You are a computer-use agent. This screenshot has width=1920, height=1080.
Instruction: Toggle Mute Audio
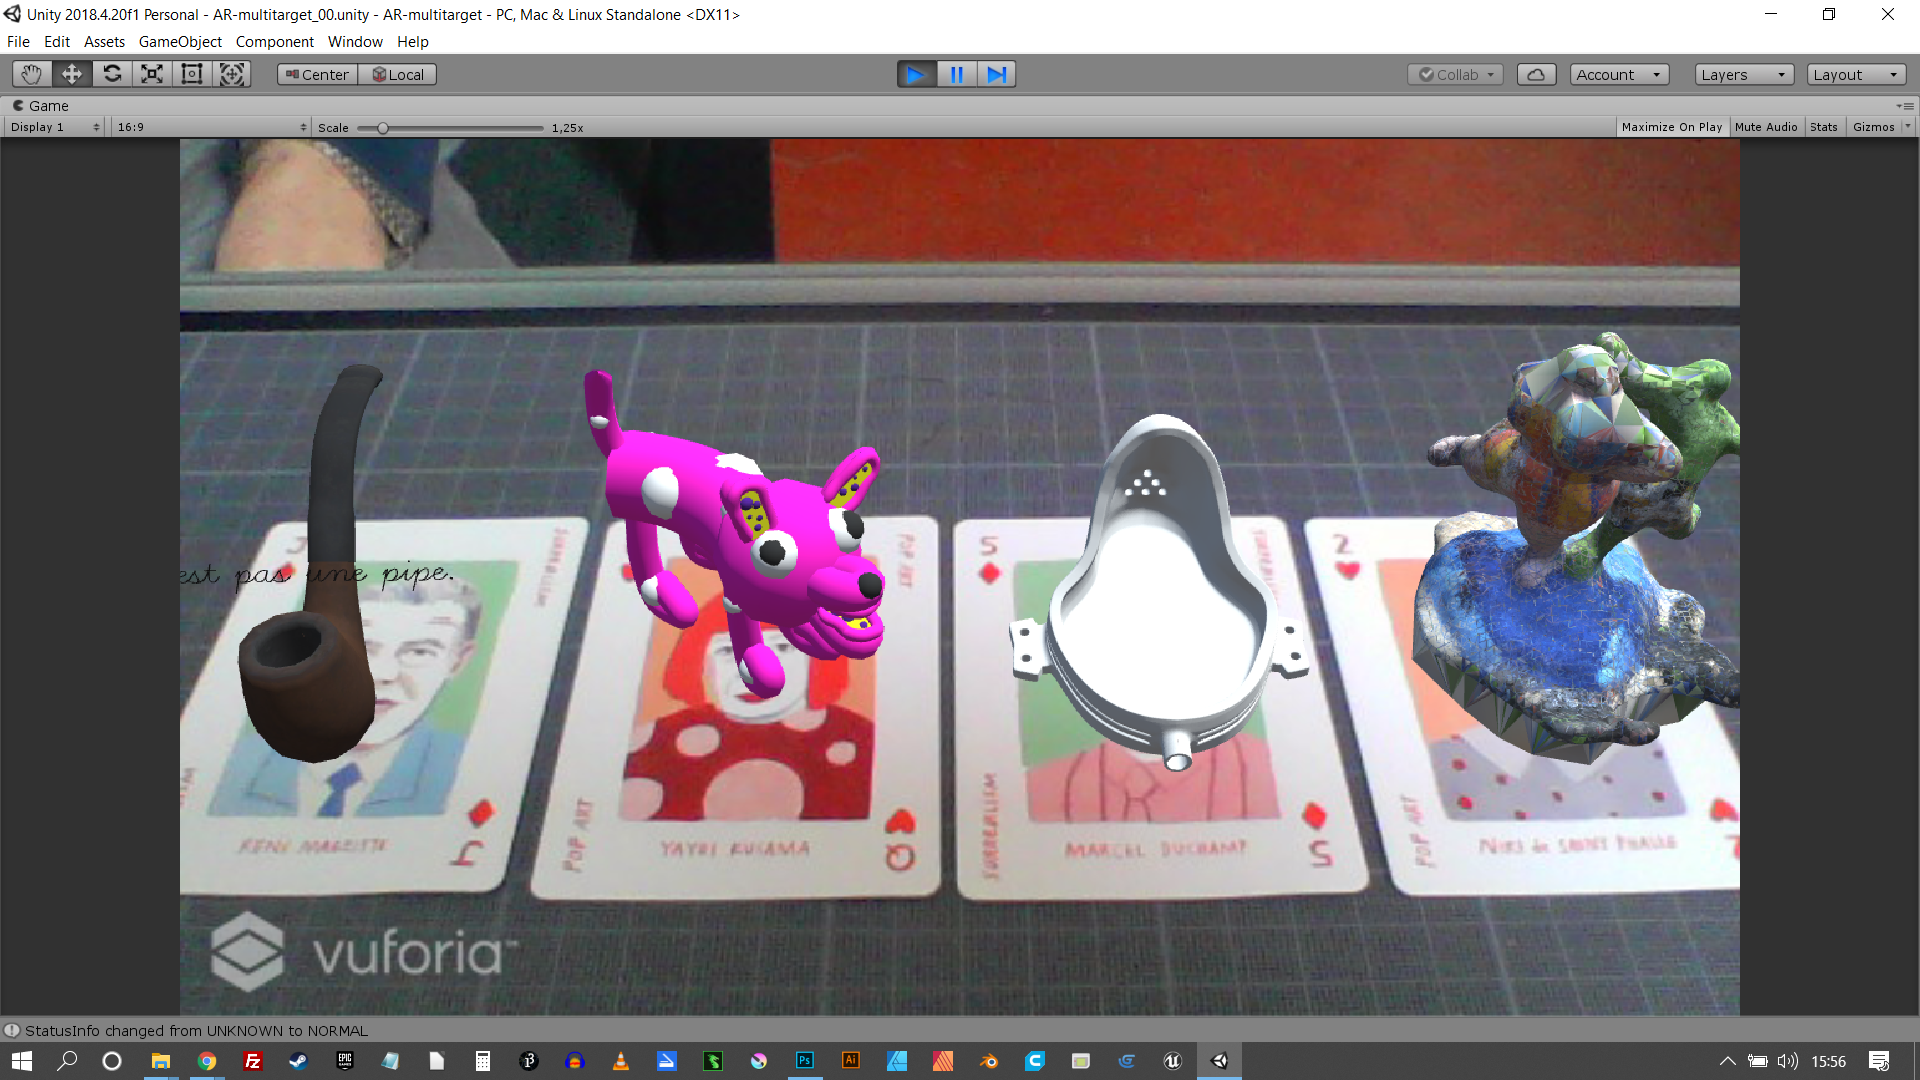(1766, 127)
